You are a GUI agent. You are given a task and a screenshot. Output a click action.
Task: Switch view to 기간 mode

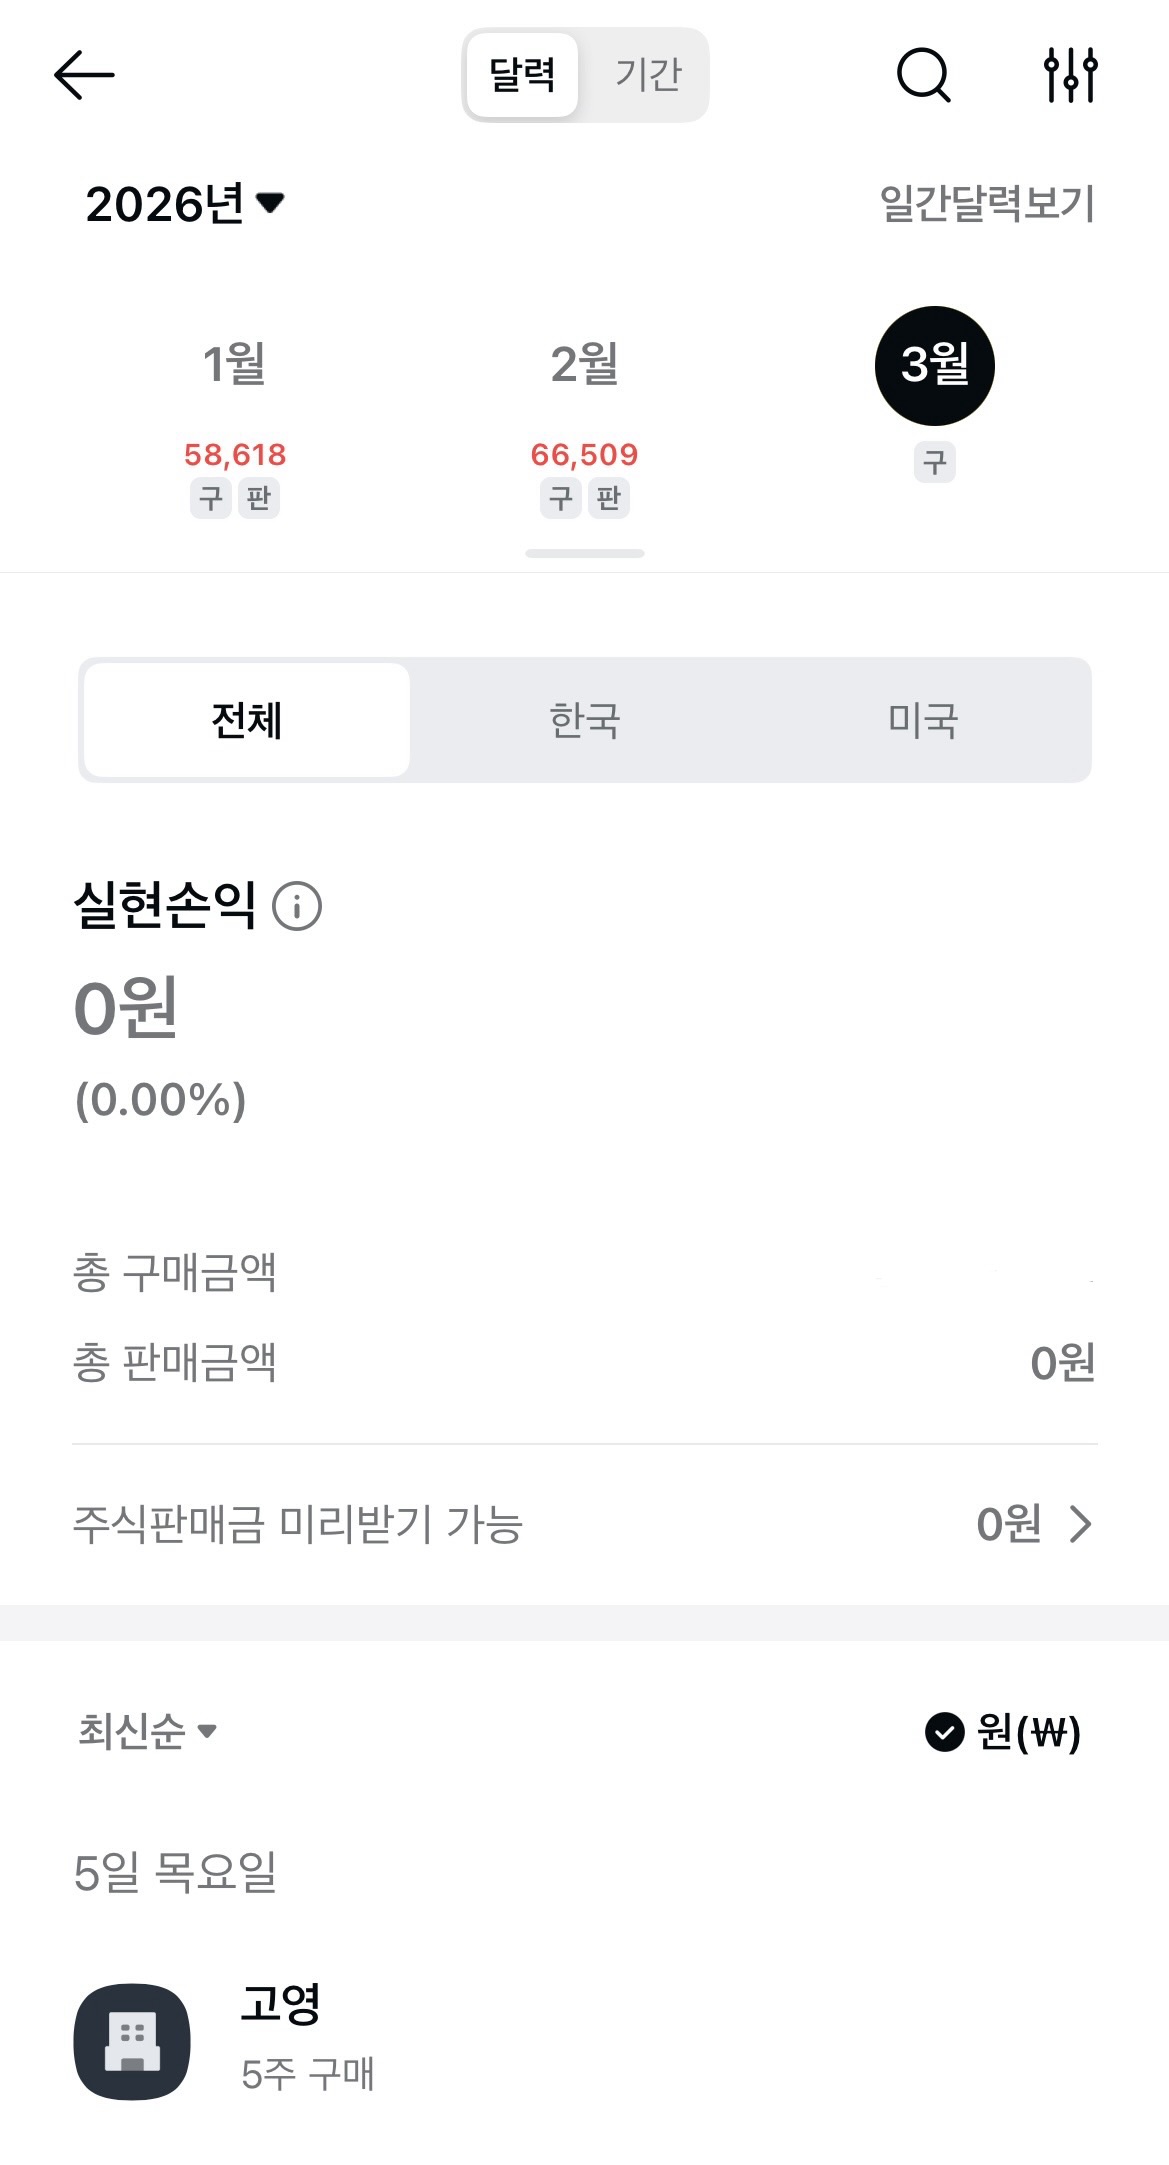(x=648, y=75)
